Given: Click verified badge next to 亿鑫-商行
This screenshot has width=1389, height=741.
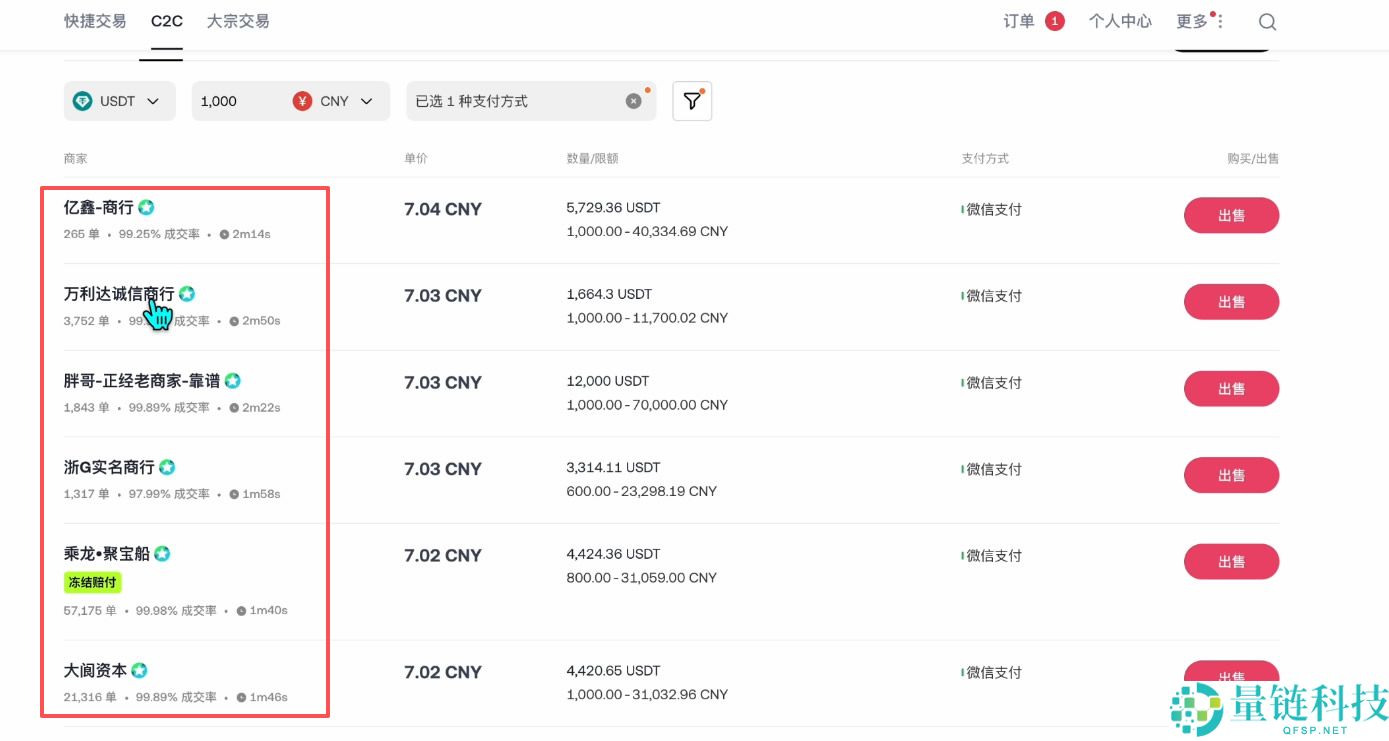Looking at the screenshot, I should [x=146, y=208].
